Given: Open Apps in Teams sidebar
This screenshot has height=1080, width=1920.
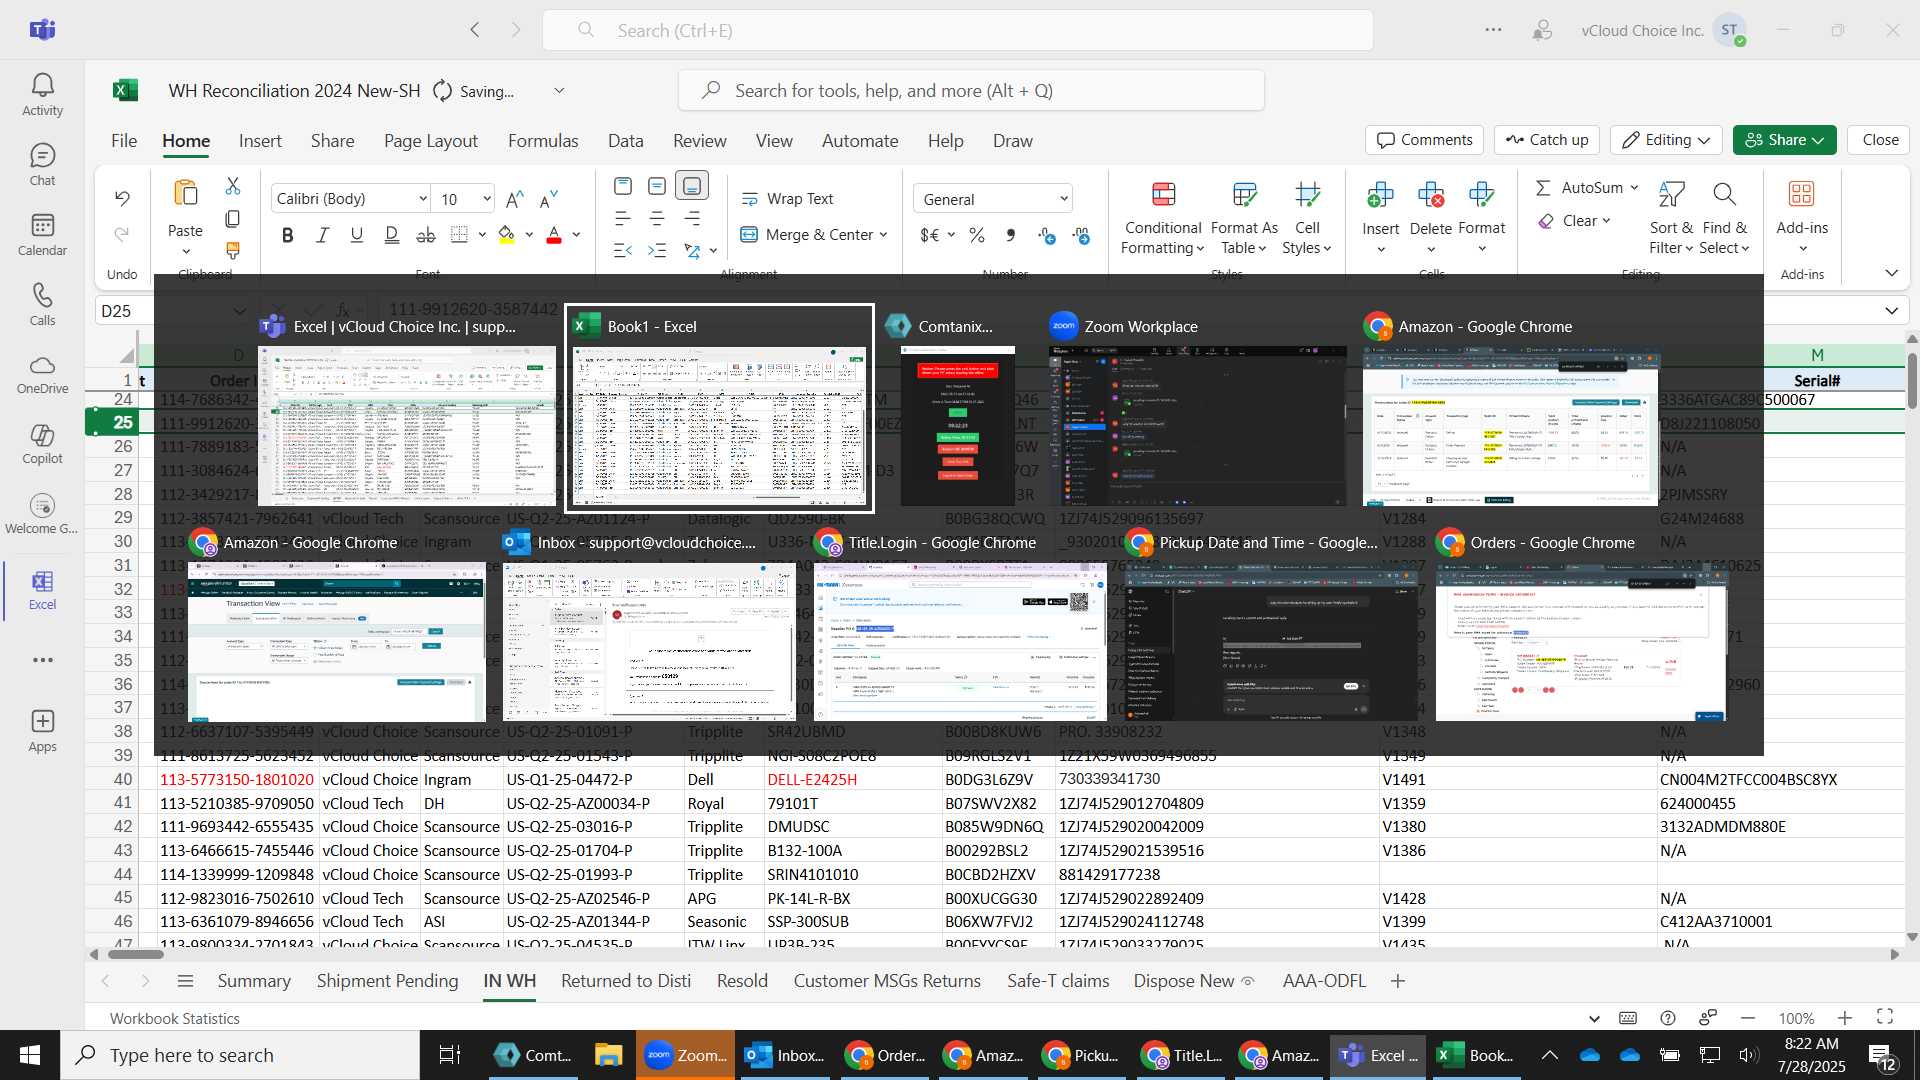Looking at the screenshot, I should [42, 731].
